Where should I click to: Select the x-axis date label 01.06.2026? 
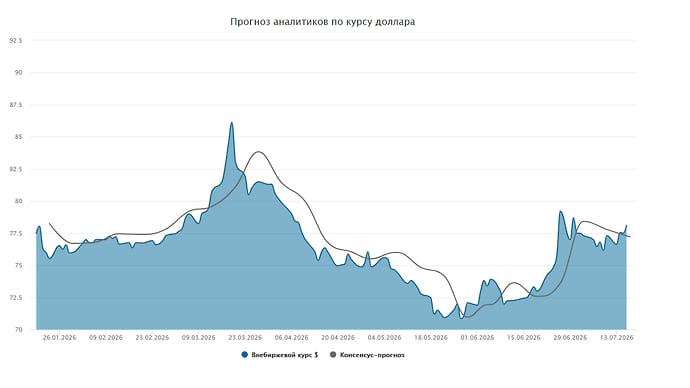pyautogui.click(x=477, y=337)
